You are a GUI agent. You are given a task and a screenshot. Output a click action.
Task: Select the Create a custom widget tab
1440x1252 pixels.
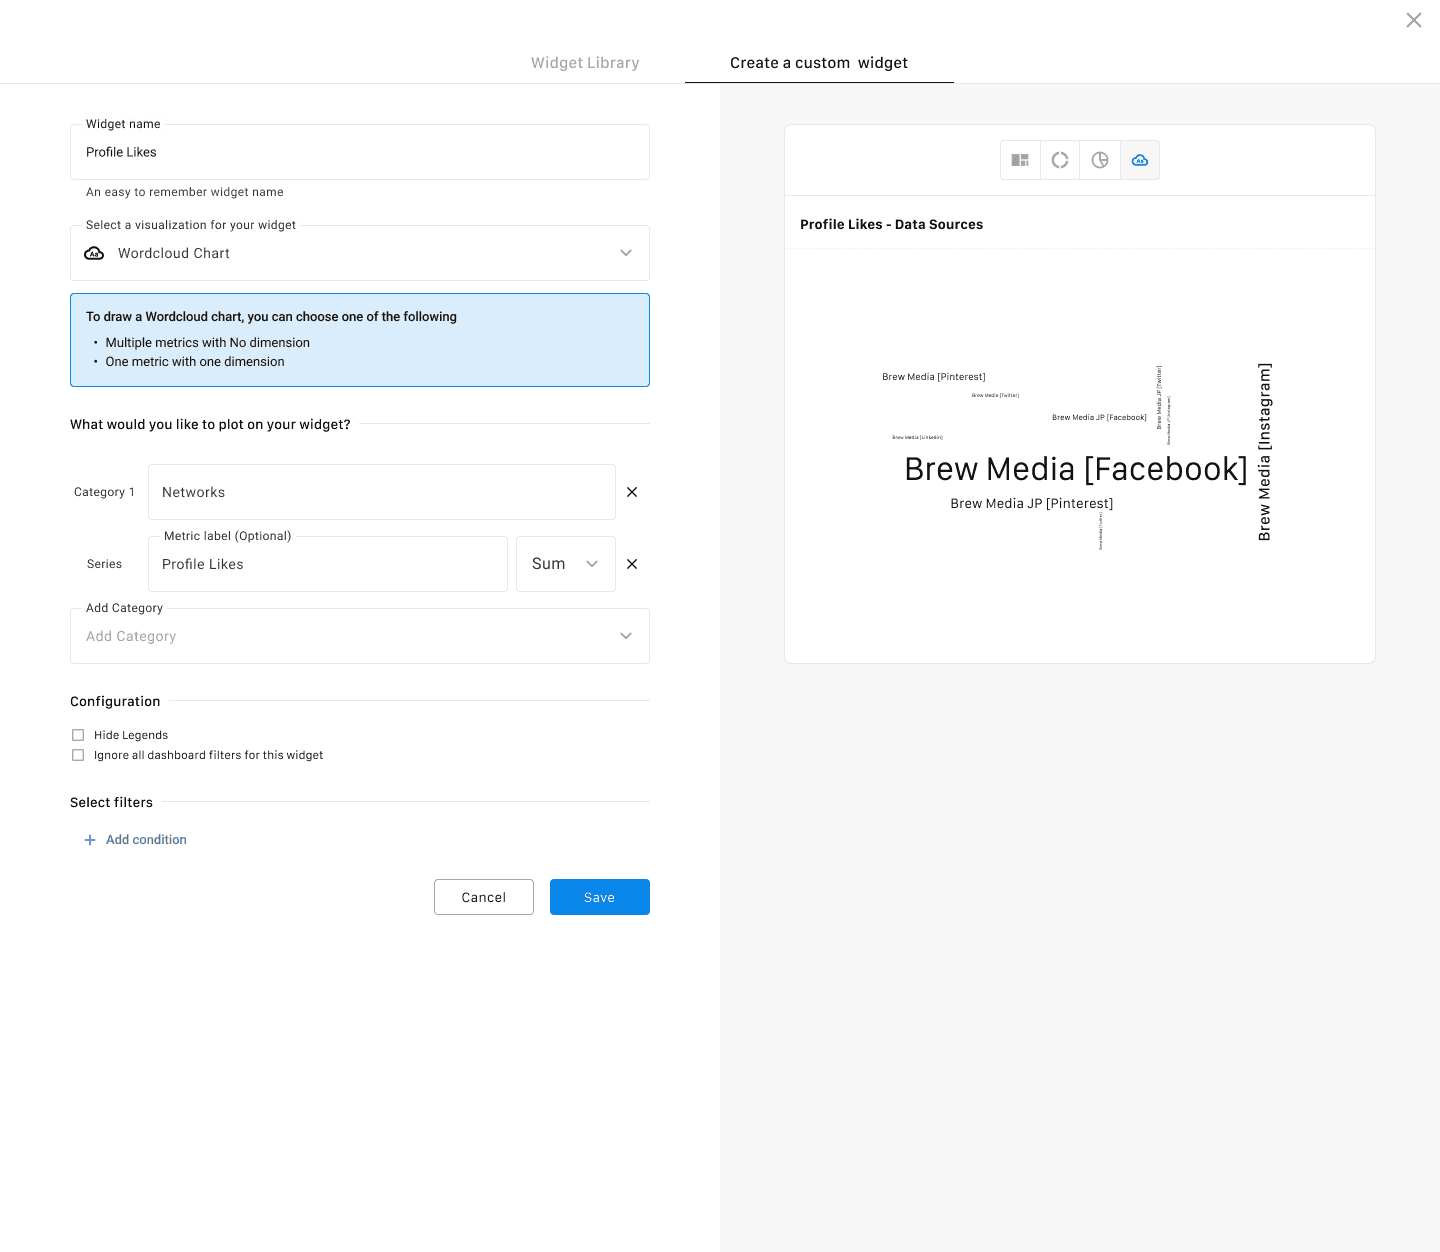[x=819, y=63]
